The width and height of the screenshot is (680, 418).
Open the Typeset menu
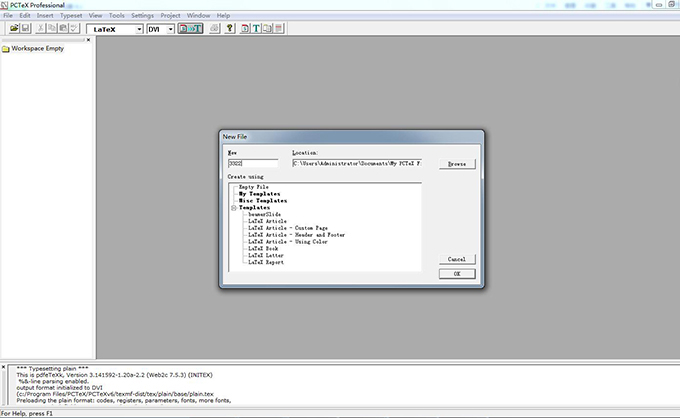click(x=71, y=16)
